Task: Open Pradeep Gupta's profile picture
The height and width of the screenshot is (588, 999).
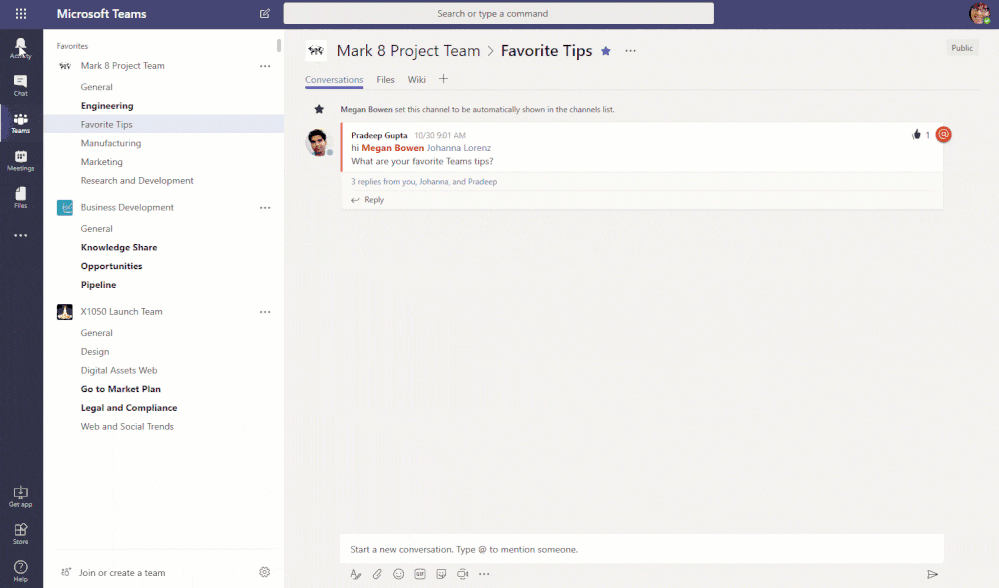Action: tap(317, 142)
